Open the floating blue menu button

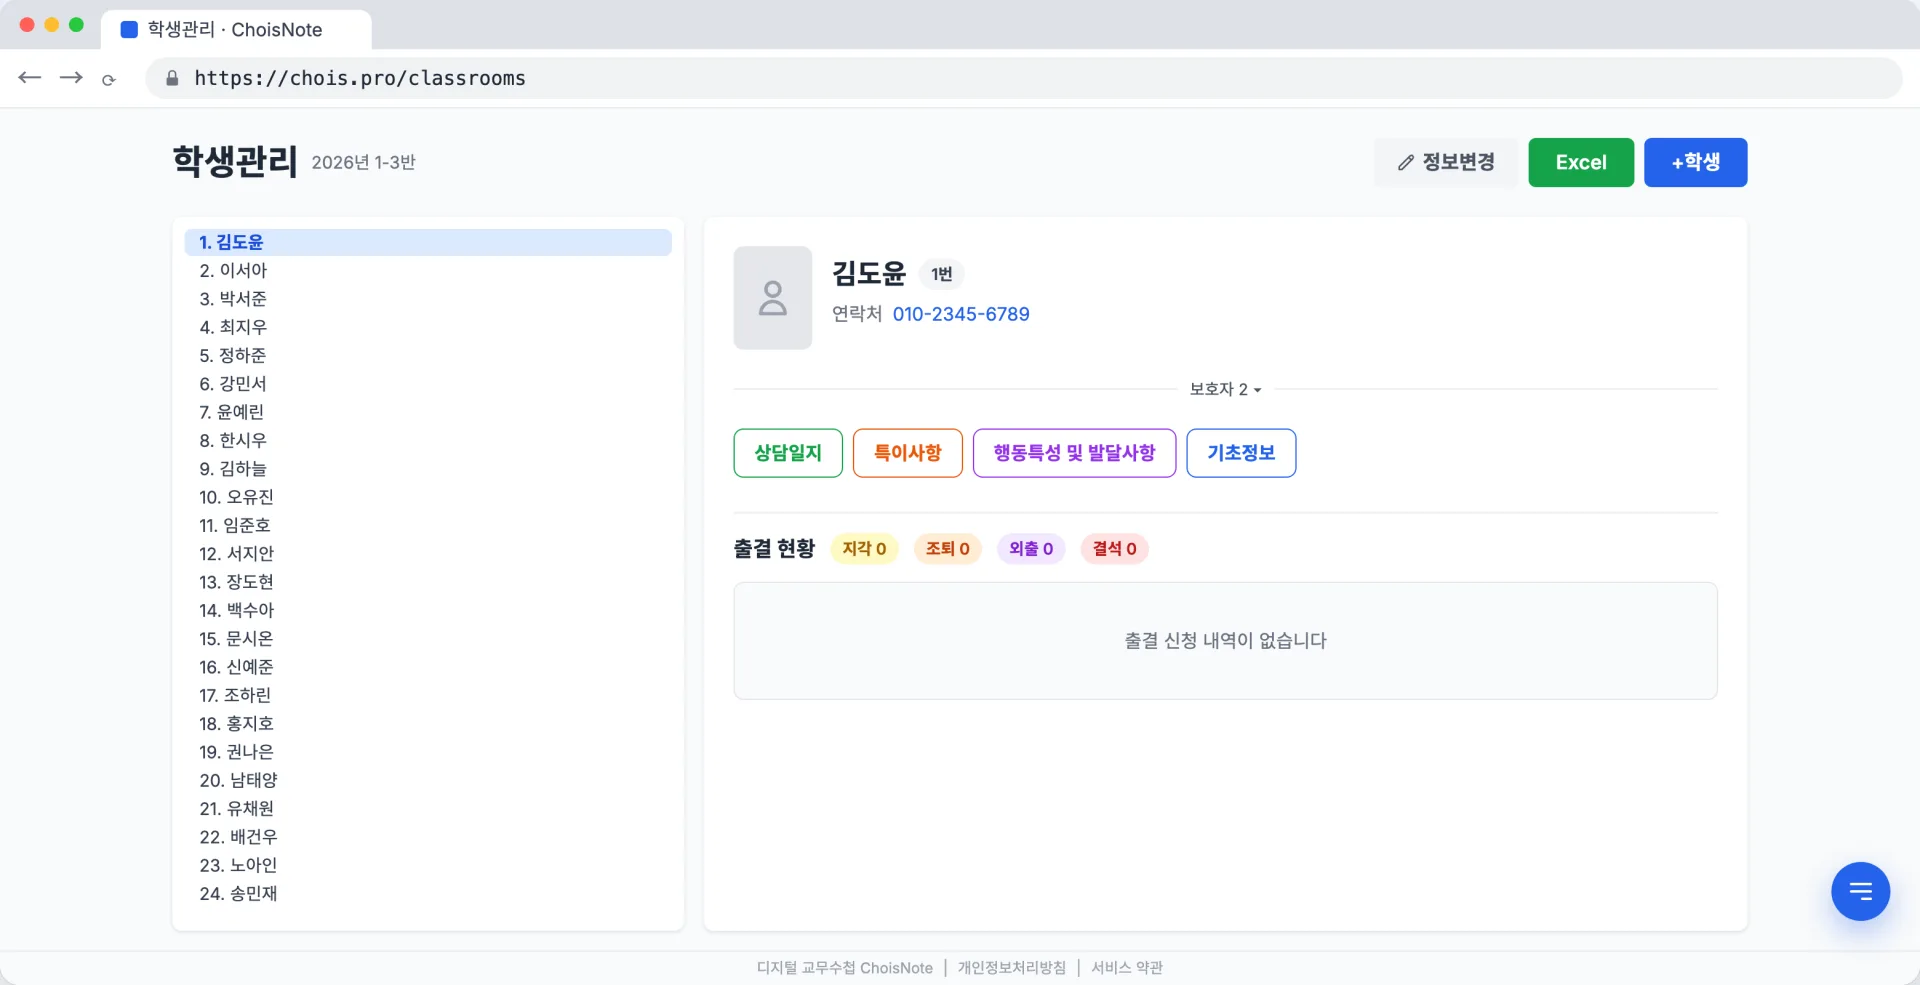[1860, 891]
